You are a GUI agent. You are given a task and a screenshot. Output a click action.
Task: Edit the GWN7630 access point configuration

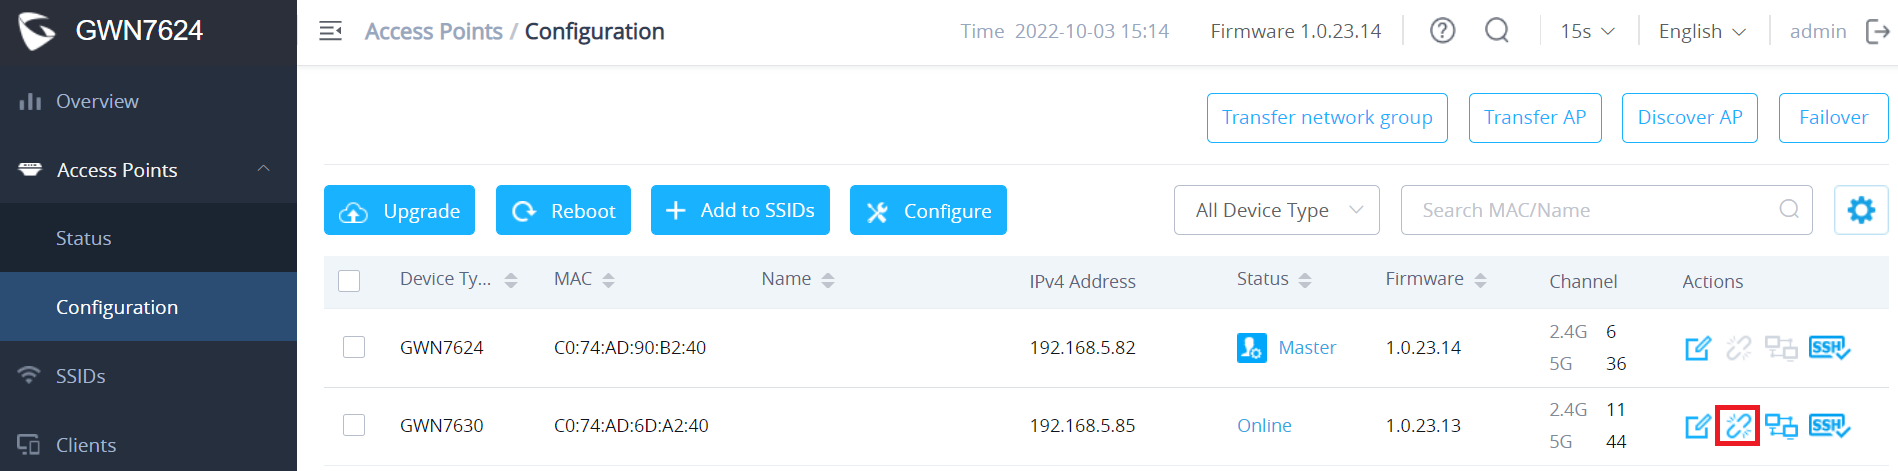pyautogui.click(x=1698, y=426)
